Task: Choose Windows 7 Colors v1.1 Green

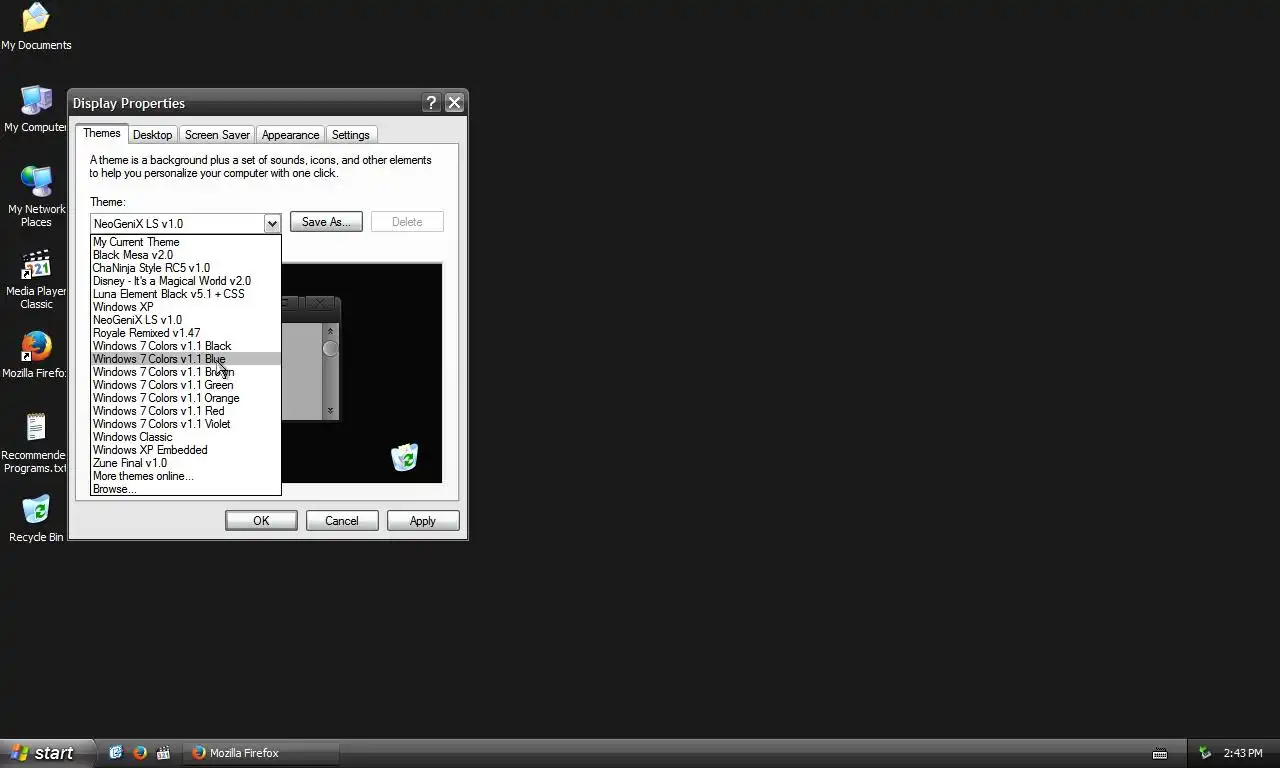Action: pyautogui.click(x=186, y=385)
